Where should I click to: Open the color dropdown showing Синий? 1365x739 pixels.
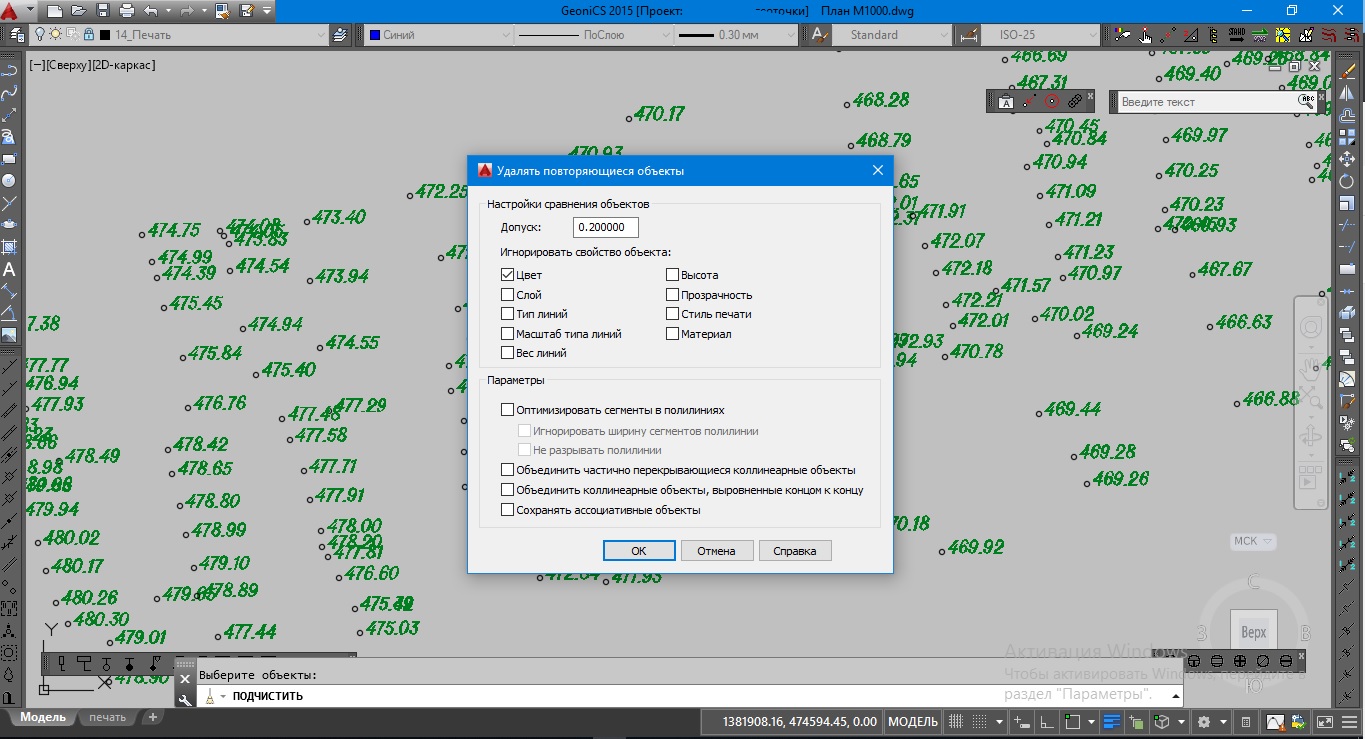coord(438,34)
